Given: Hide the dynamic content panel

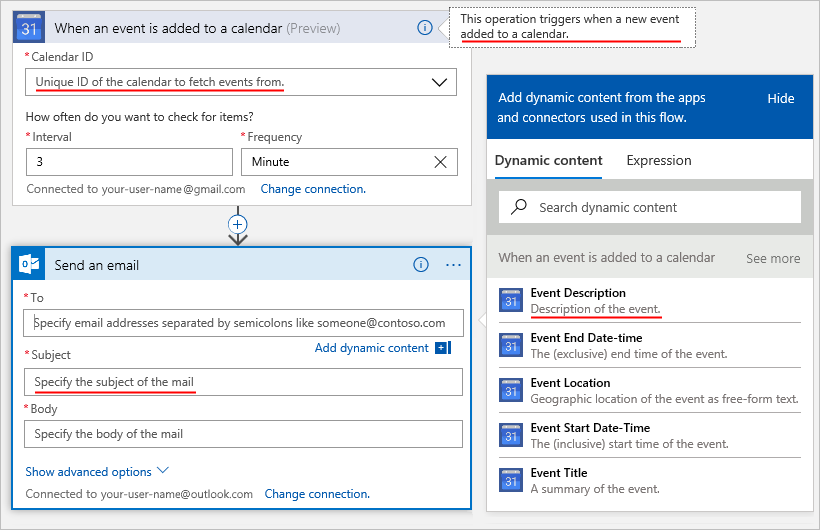Looking at the screenshot, I should [x=781, y=98].
